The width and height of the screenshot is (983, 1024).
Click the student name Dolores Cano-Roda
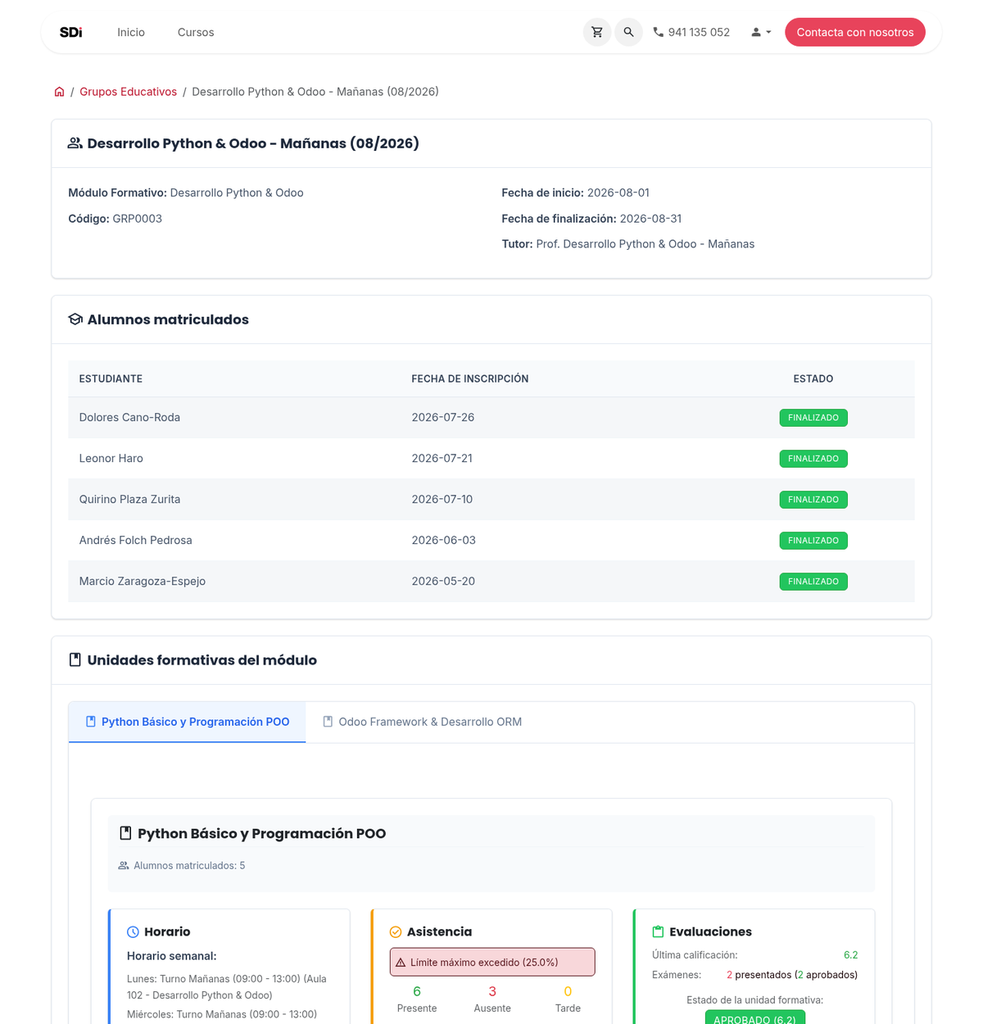(129, 417)
